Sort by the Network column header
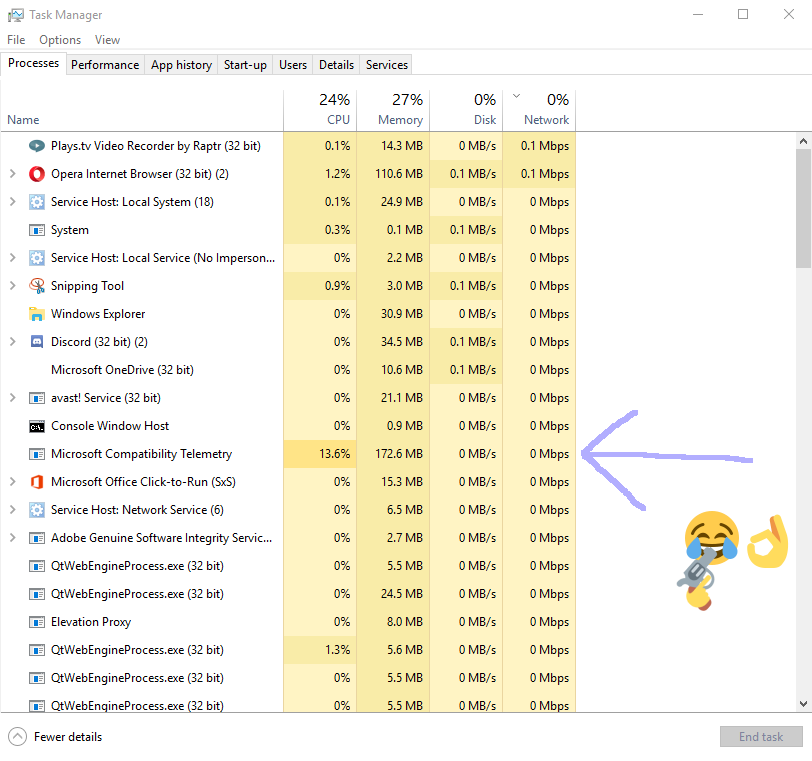812x761 pixels. pyautogui.click(x=539, y=110)
